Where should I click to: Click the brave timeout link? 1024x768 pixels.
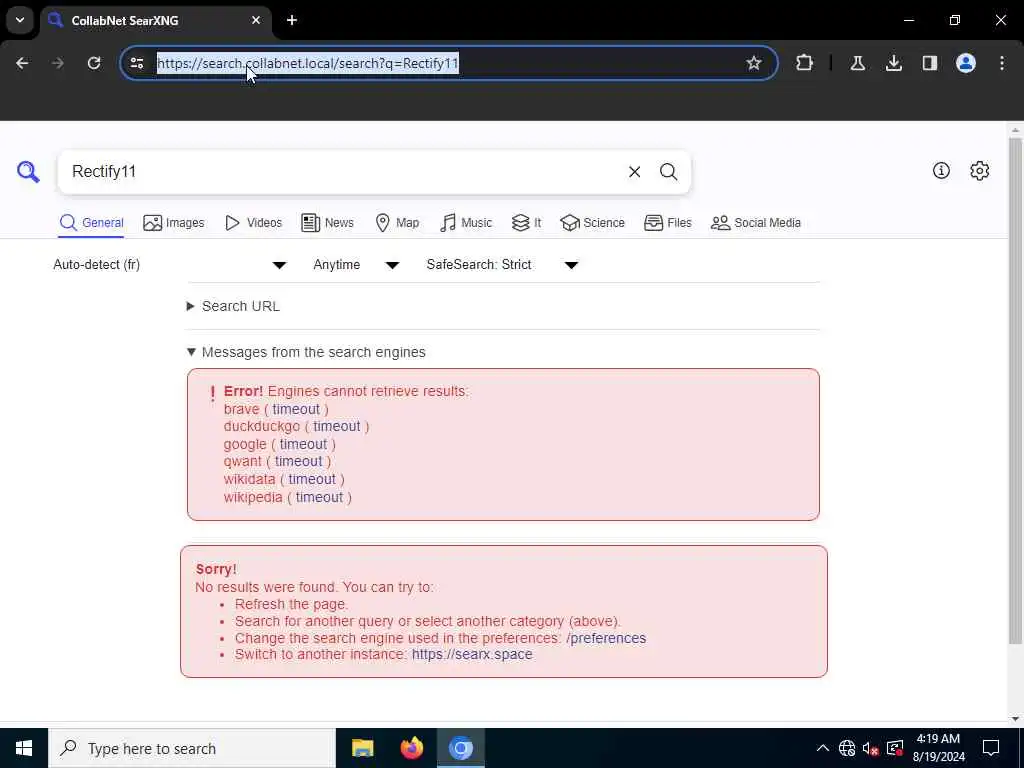point(296,409)
